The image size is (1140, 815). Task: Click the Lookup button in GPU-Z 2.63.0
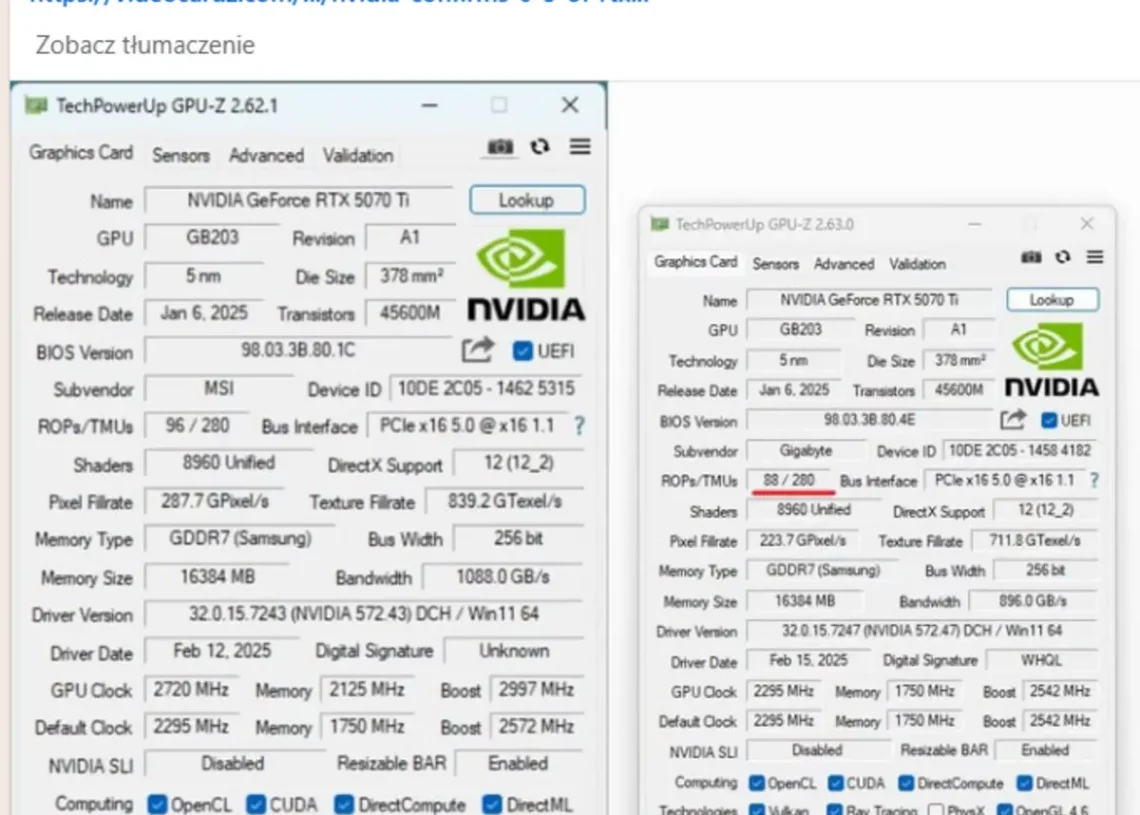pos(1052,300)
